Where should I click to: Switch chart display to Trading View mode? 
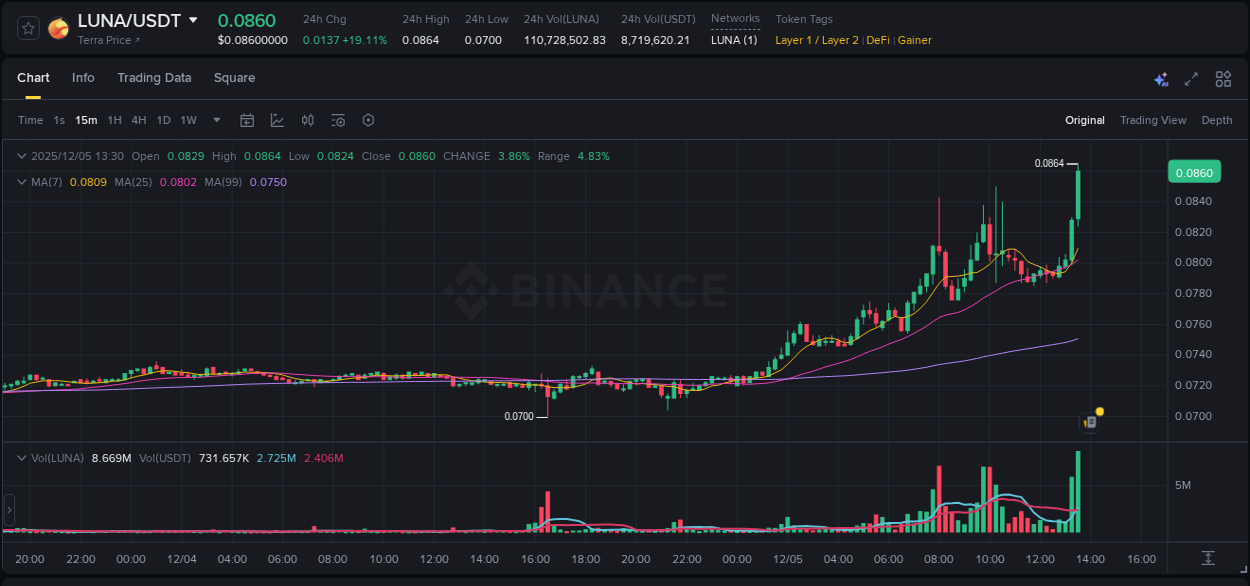coord(1153,119)
